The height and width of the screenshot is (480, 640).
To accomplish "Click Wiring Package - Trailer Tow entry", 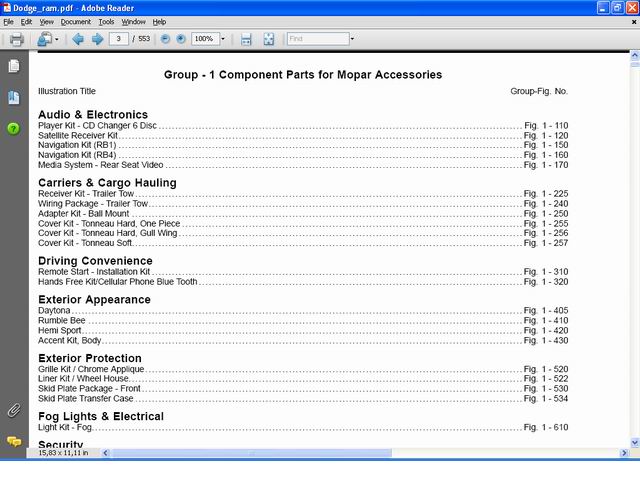I will point(93,204).
